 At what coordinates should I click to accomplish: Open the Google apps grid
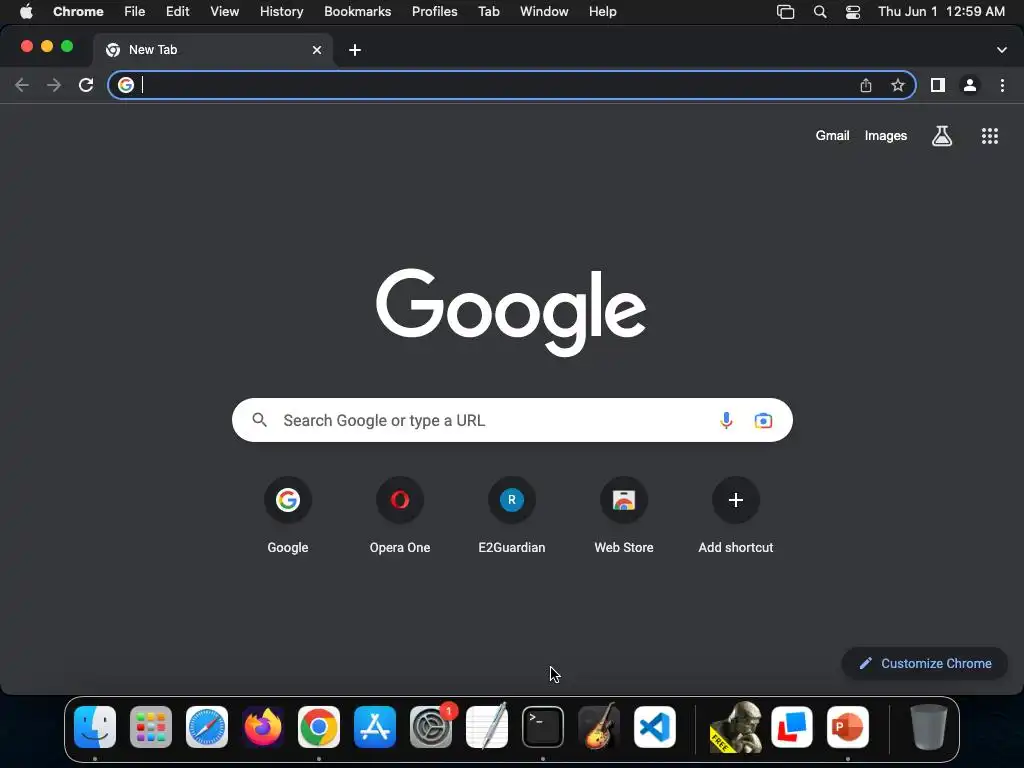click(x=990, y=136)
